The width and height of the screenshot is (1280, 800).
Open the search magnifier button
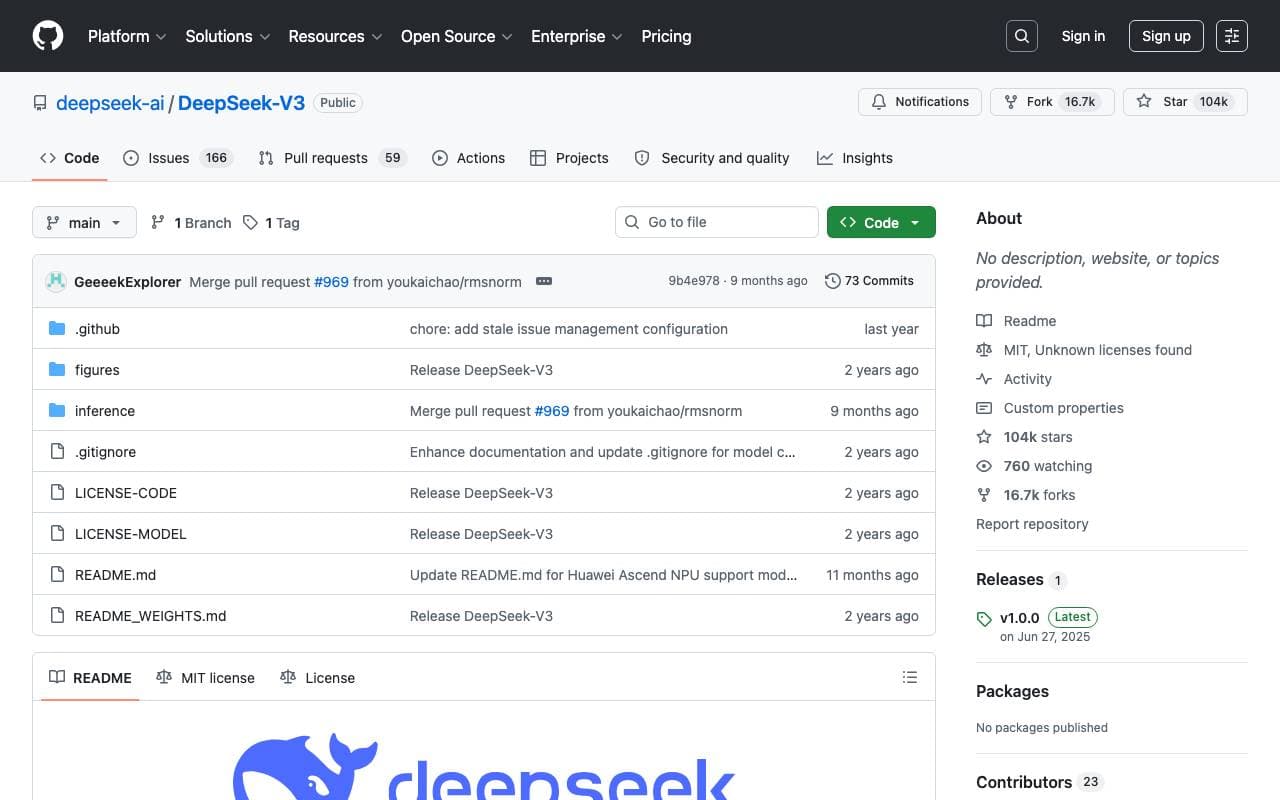pos(1022,36)
